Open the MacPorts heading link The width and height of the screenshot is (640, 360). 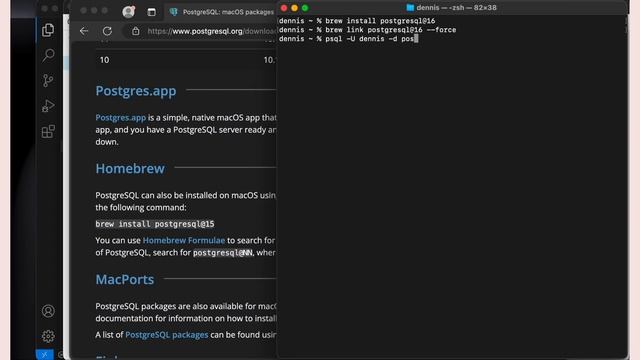(124, 279)
